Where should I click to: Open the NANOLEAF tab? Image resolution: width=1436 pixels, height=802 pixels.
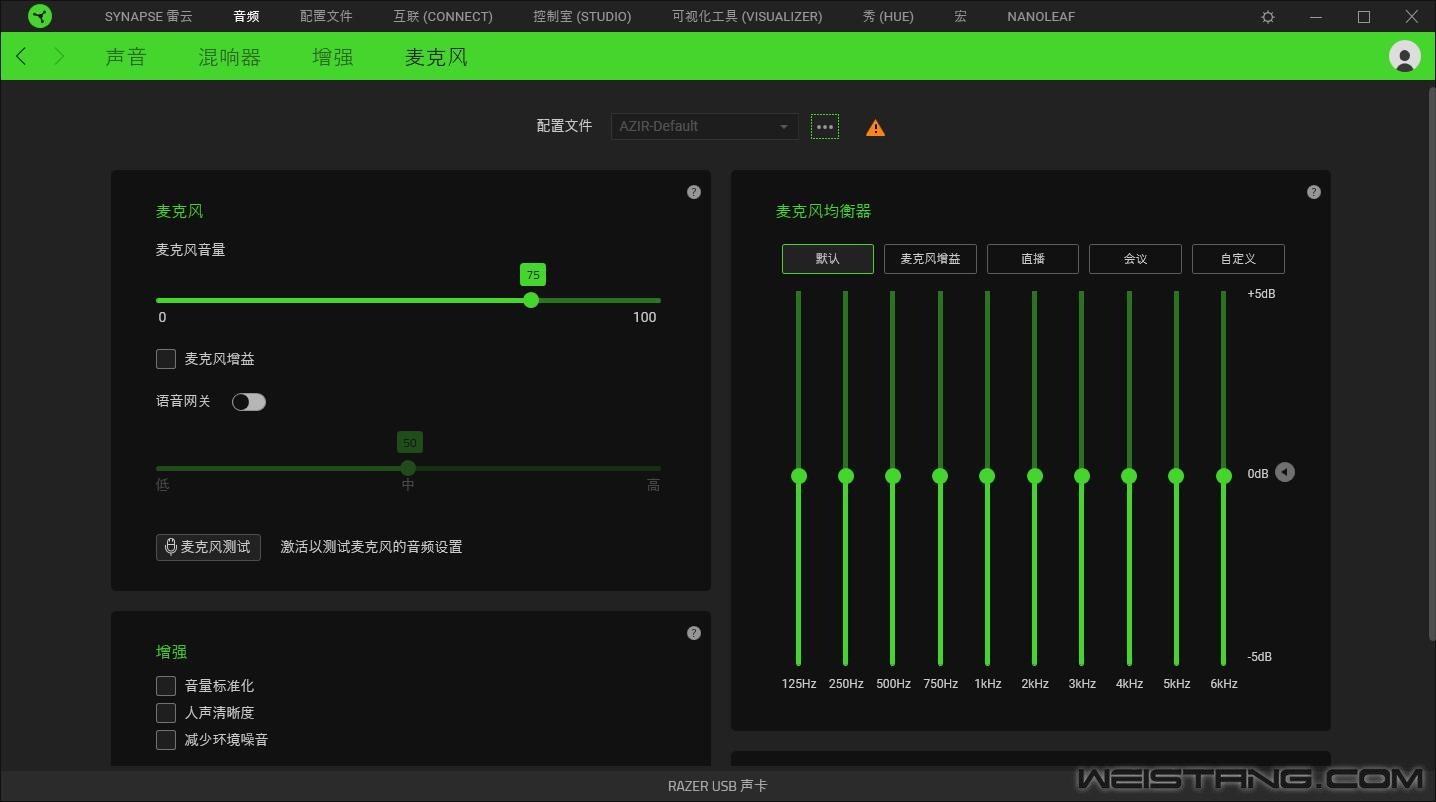coord(1041,17)
